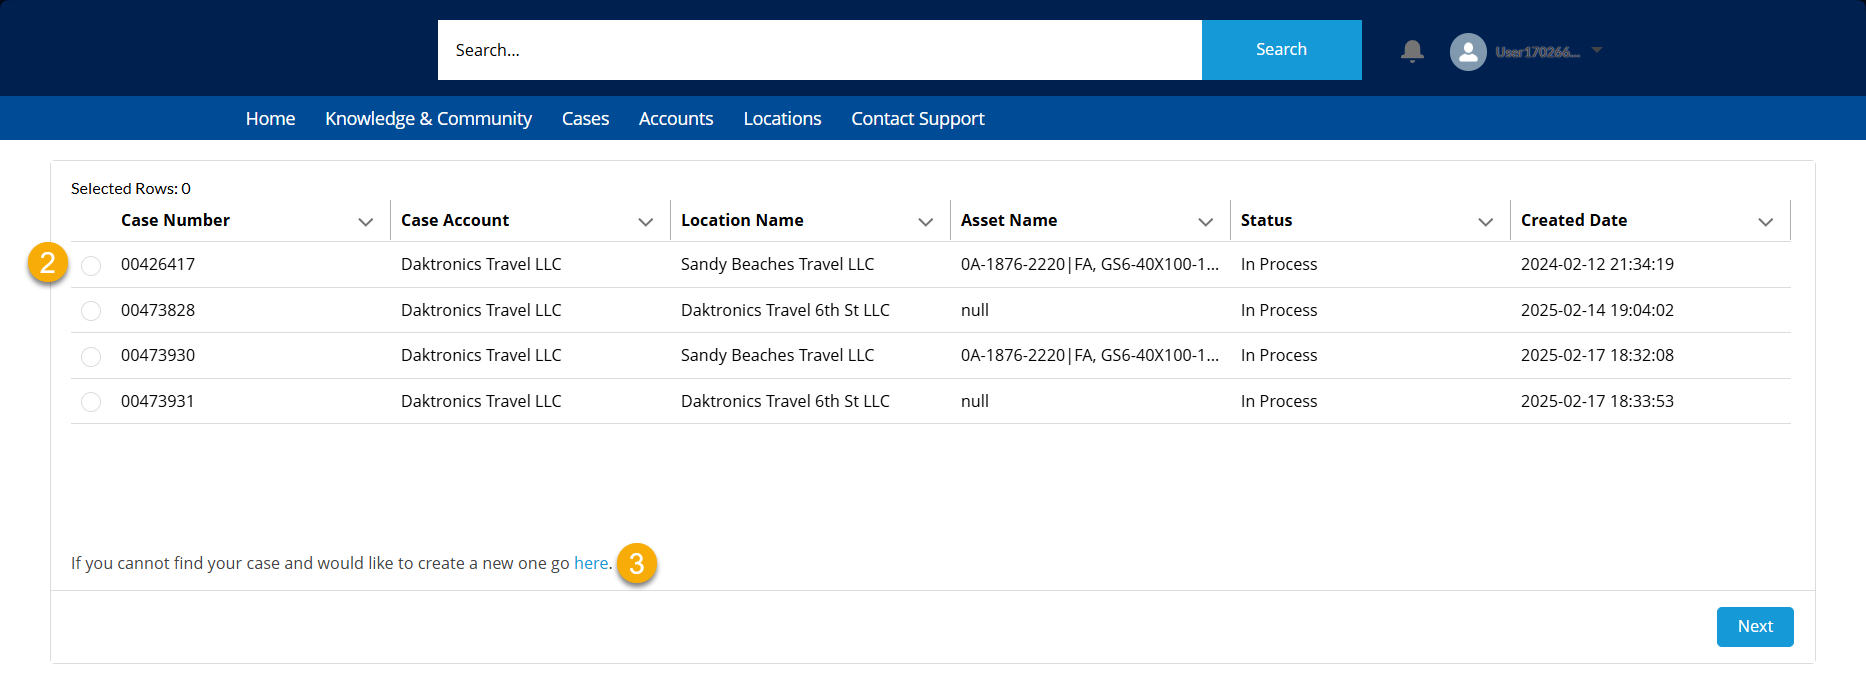Viewport: 1866px width, 693px height.
Task: Open Status column dropdown chevron
Action: 1486,221
